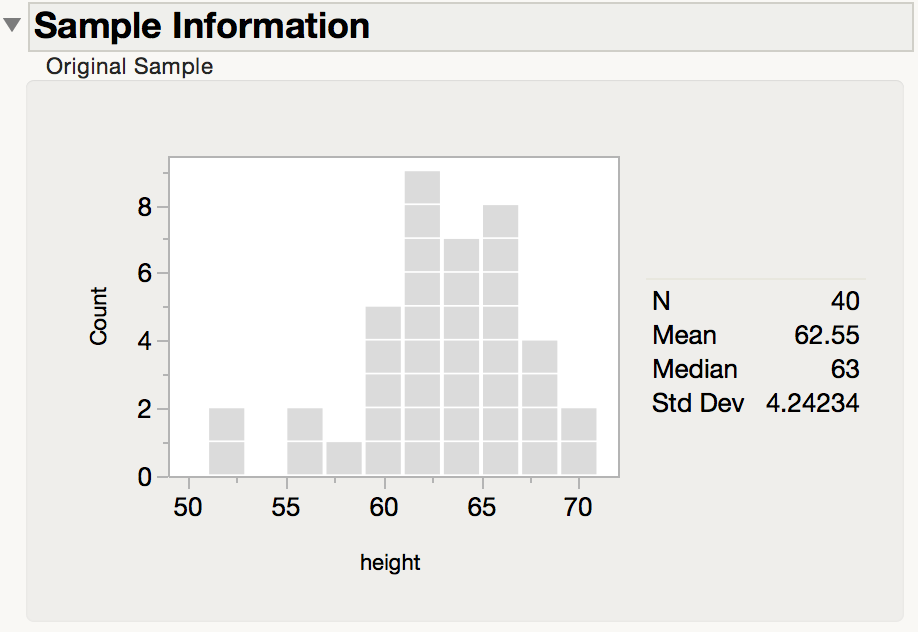918x632 pixels.
Task: Click the x-axis tick label 60
Action: (x=383, y=507)
